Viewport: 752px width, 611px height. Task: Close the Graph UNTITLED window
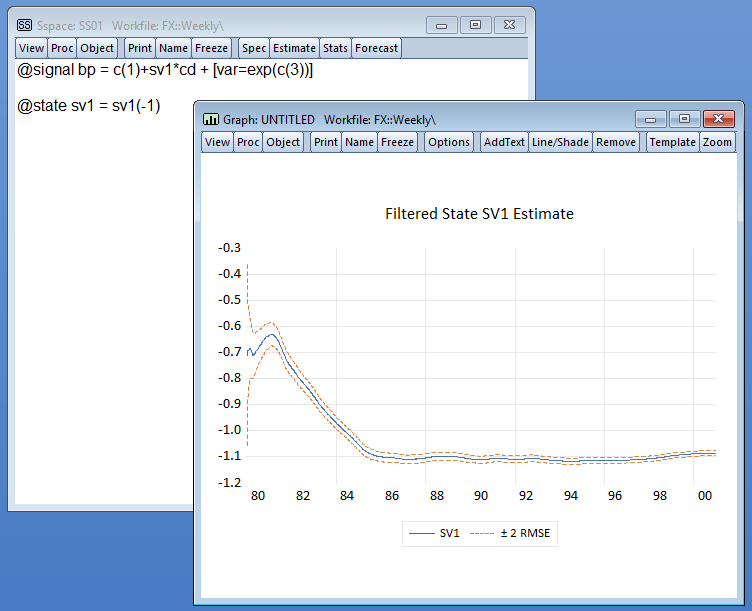(x=719, y=118)
